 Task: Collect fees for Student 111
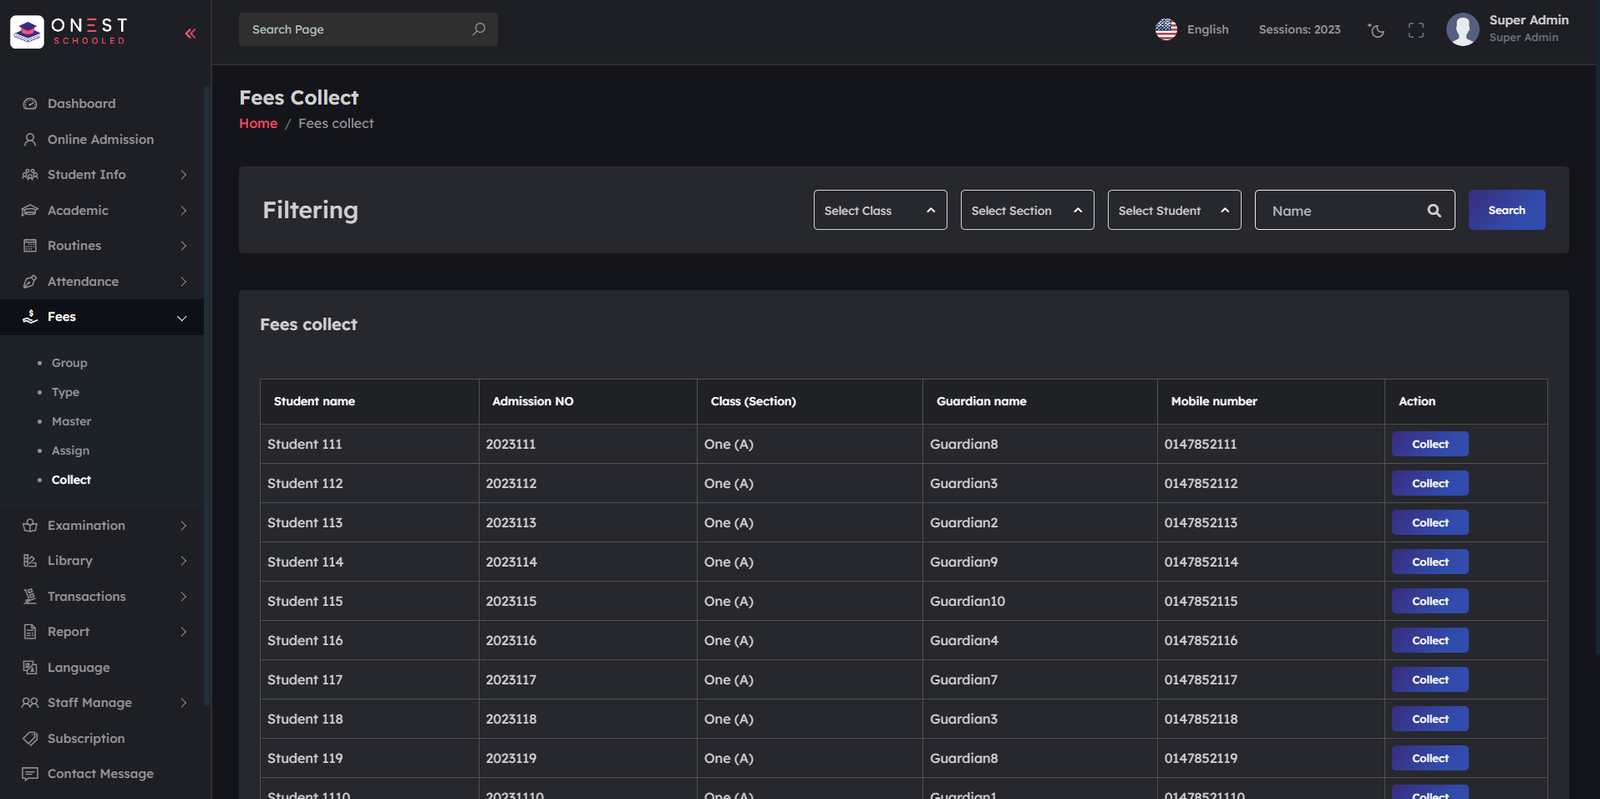click(1430, 444)
